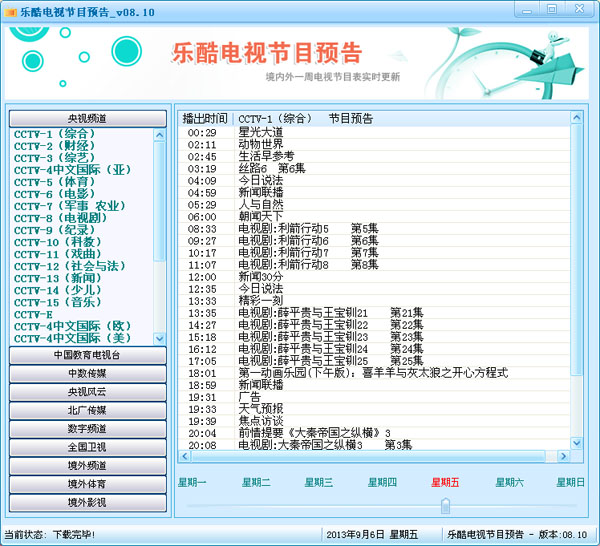Select channel CCTV-3（综艺）

coord(54,158)
